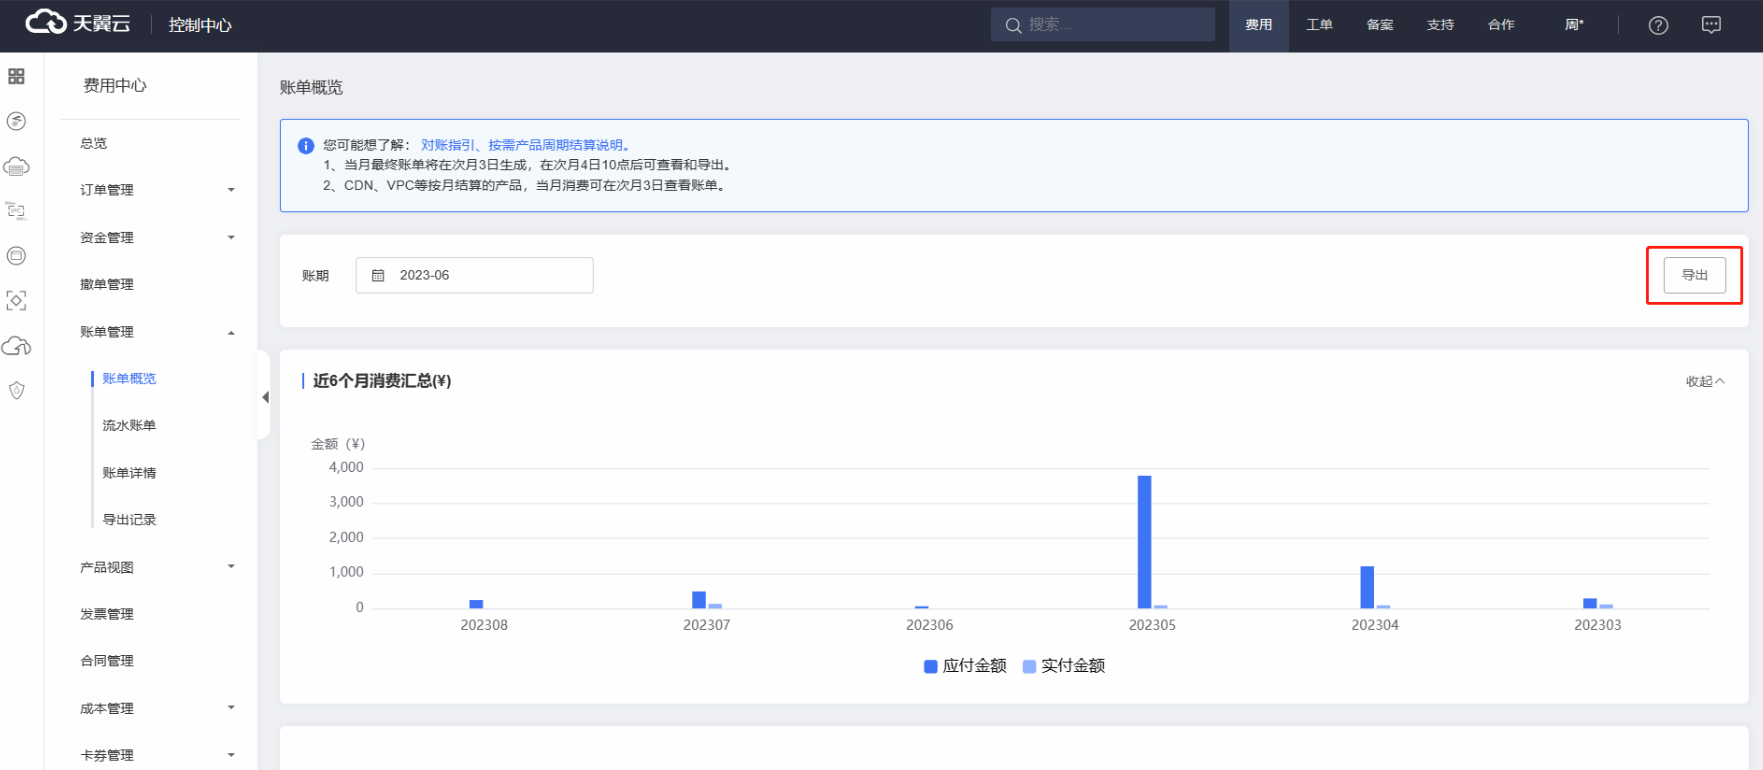Open the grid services menu icon
Image resolution: width=1763 pixels, height=770 pixels.
point(16,77)
